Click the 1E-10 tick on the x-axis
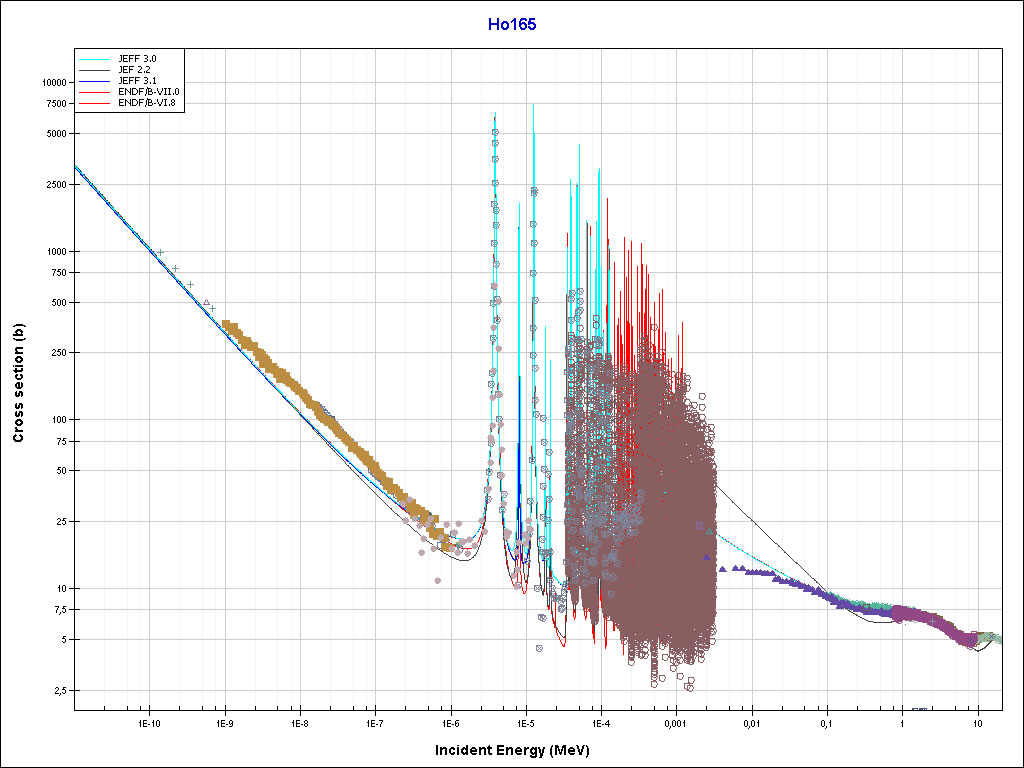 click(149, 722)
